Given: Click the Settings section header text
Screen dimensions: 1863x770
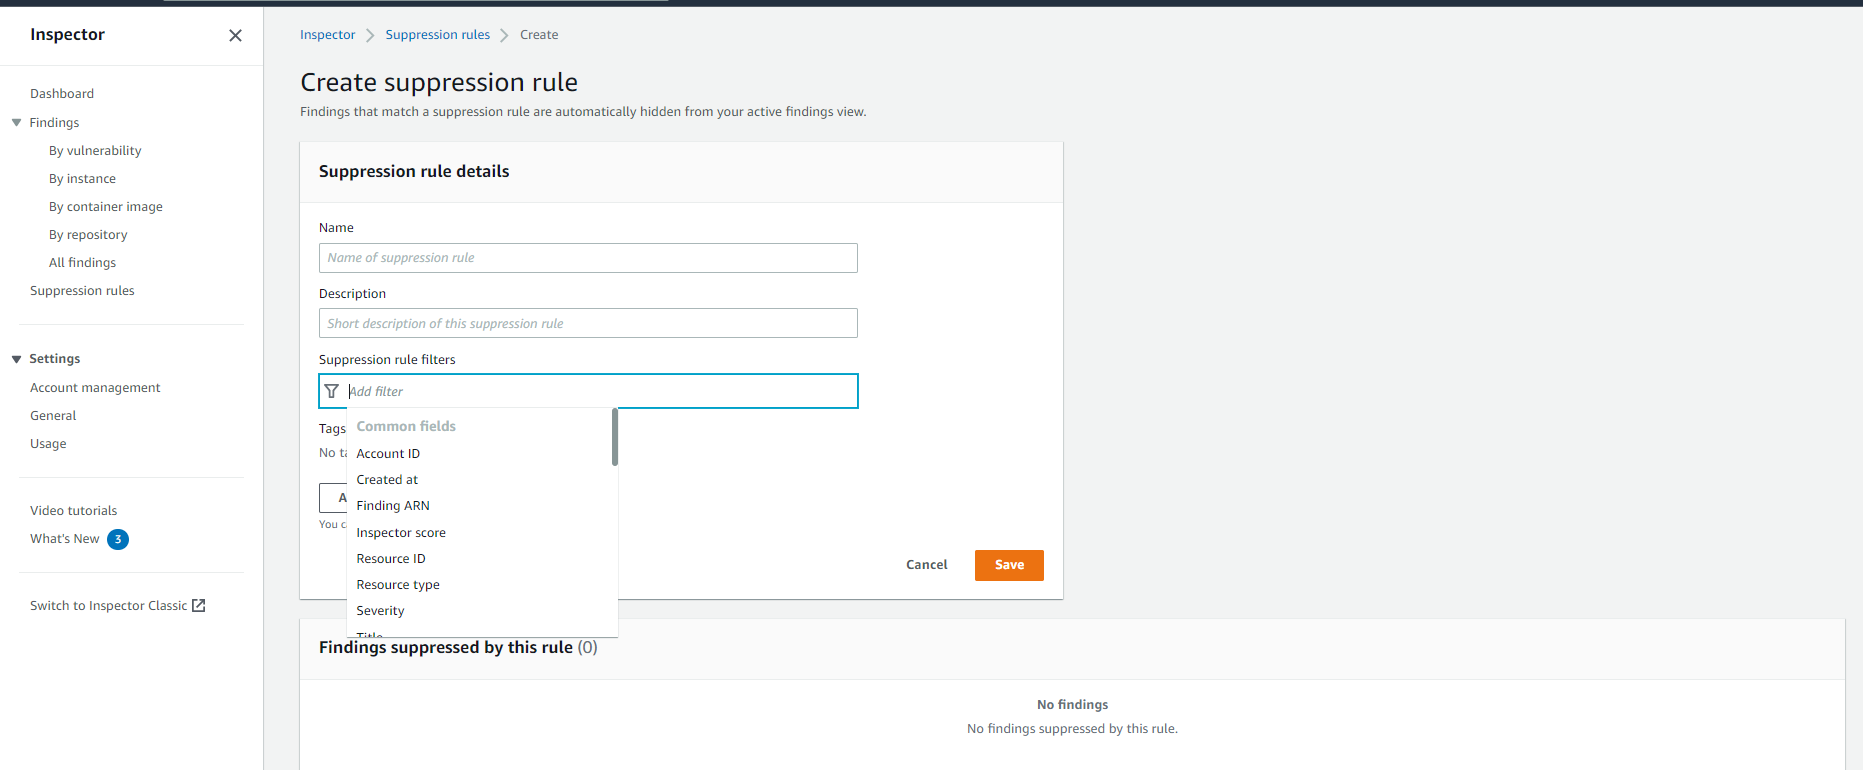Looking at the screenshot, I should coord(55,358).
